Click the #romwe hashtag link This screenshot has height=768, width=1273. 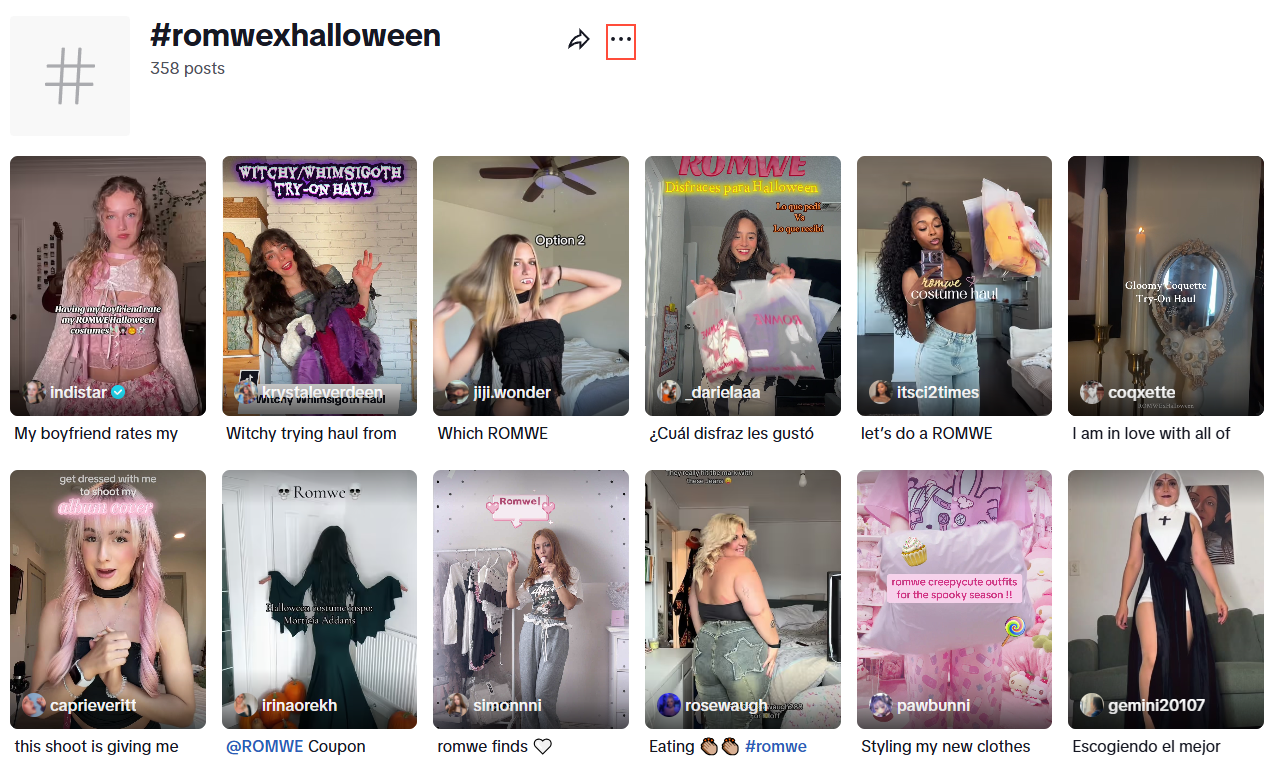tap(776, 746)
